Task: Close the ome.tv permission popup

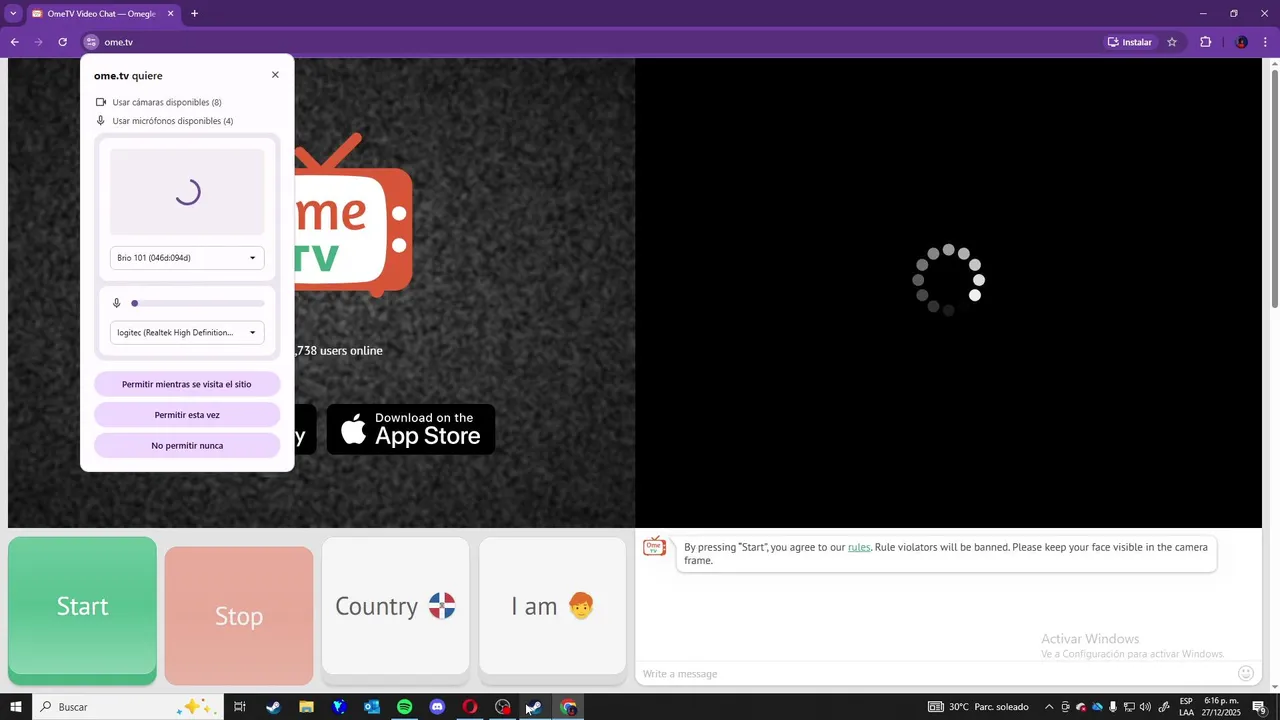Action: 275,75
